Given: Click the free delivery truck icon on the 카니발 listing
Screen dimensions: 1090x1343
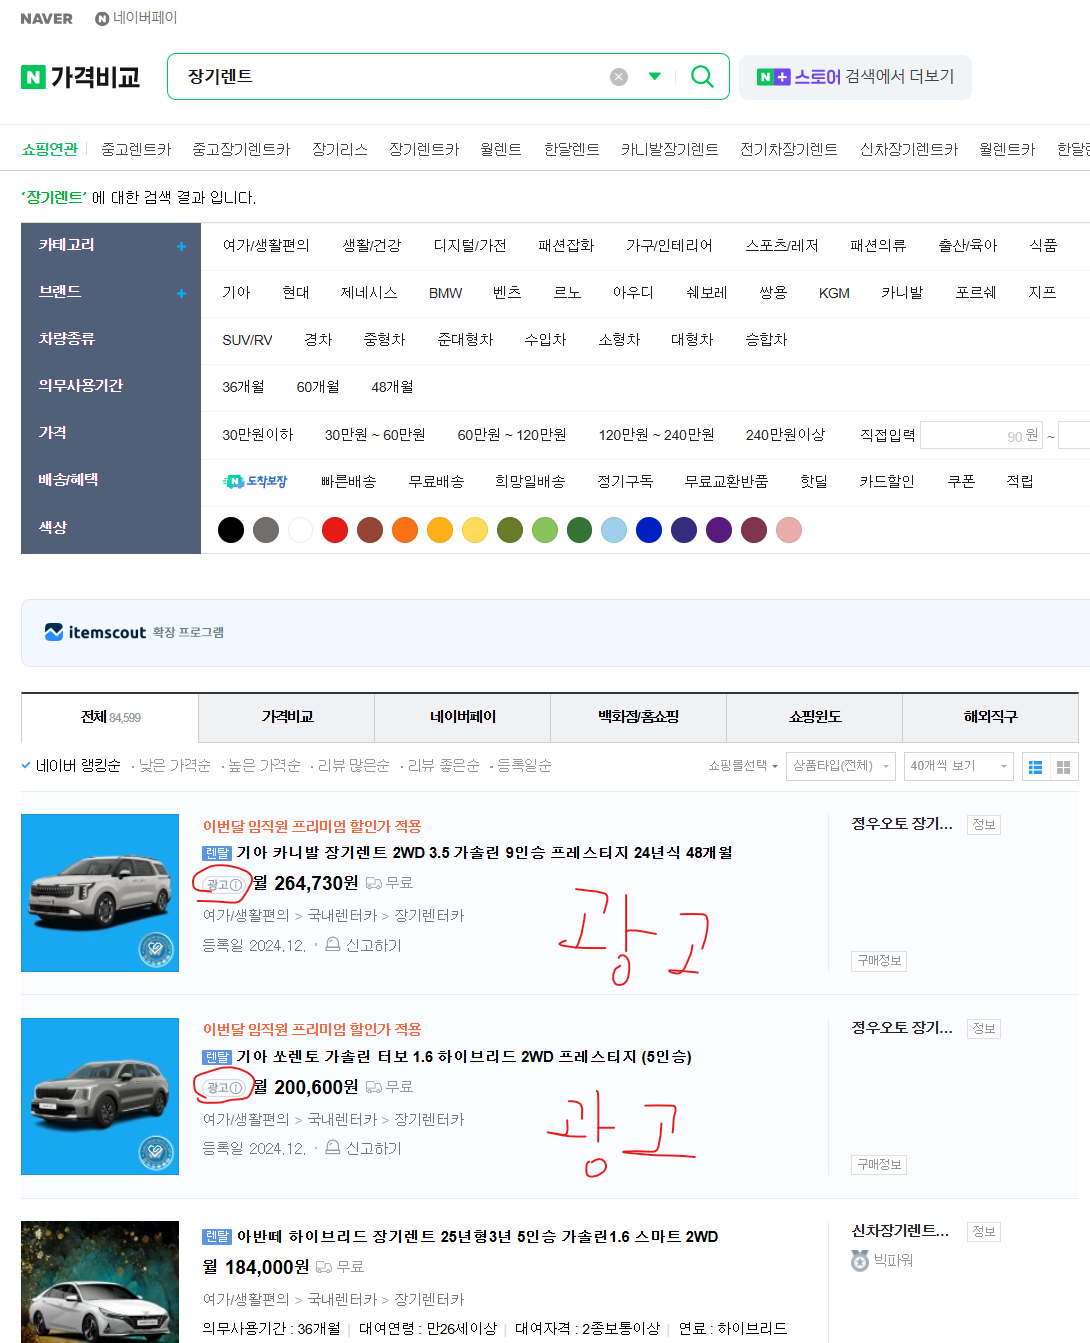Looking at the screenshot, I should [x=374, y=883].
